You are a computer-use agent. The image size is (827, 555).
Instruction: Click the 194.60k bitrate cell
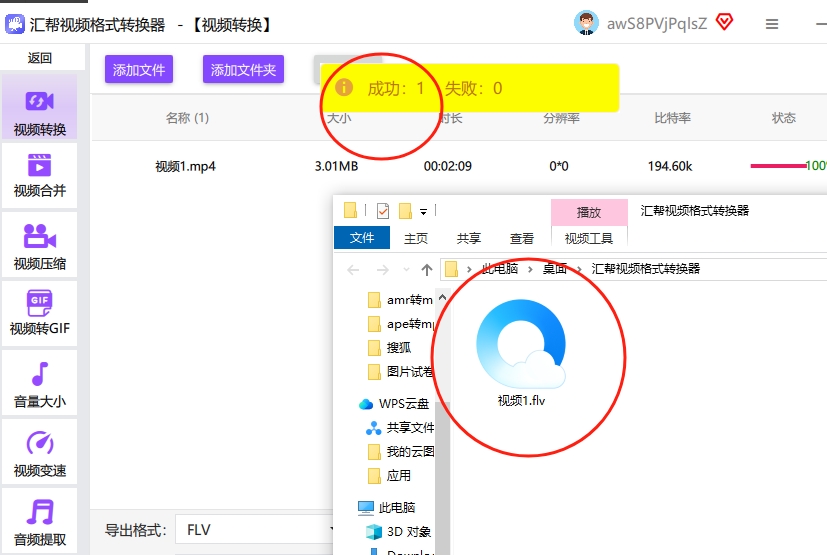coord(670,166)
